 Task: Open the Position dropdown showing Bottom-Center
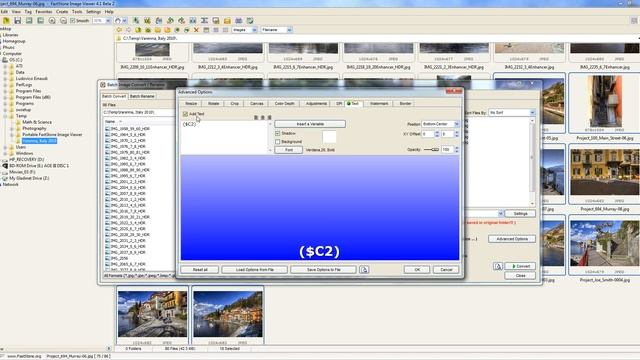point(456,124)
